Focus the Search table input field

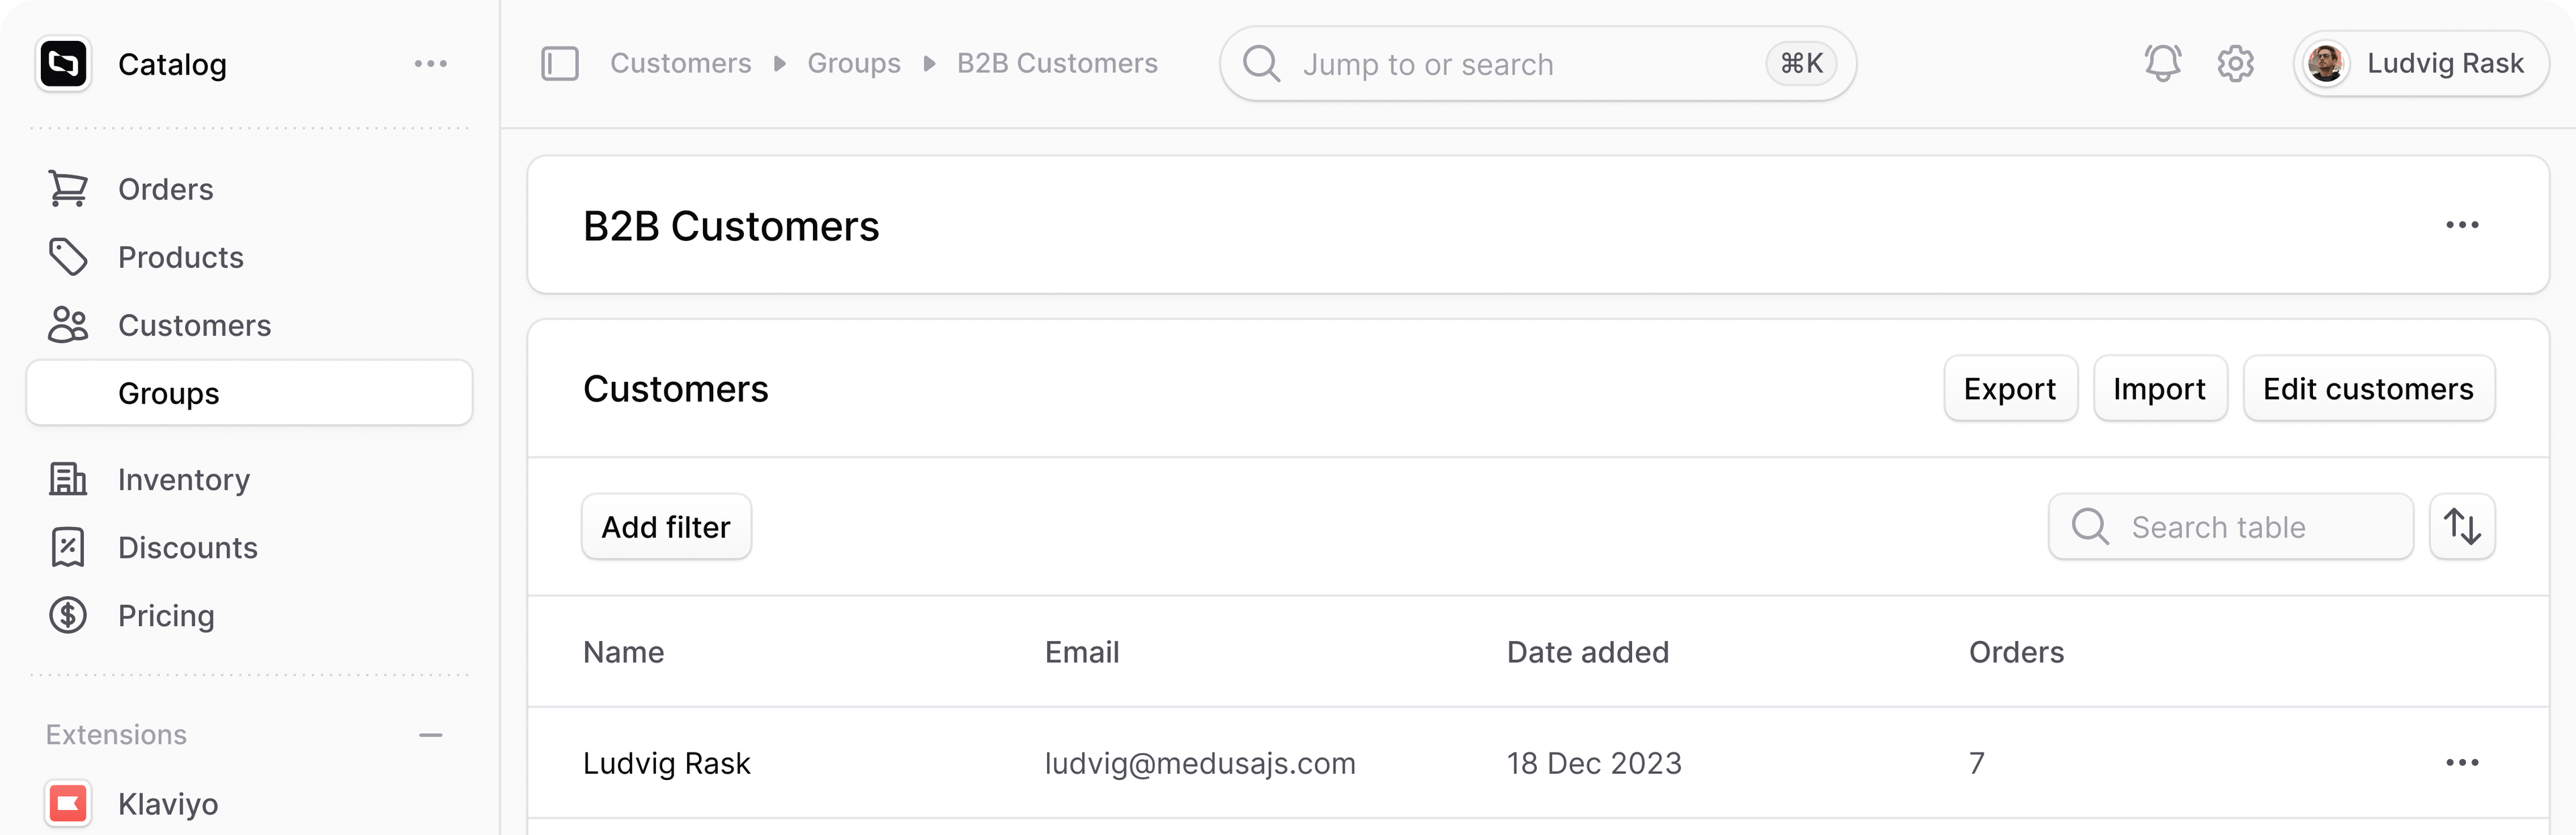click(x=2230, y=527)
